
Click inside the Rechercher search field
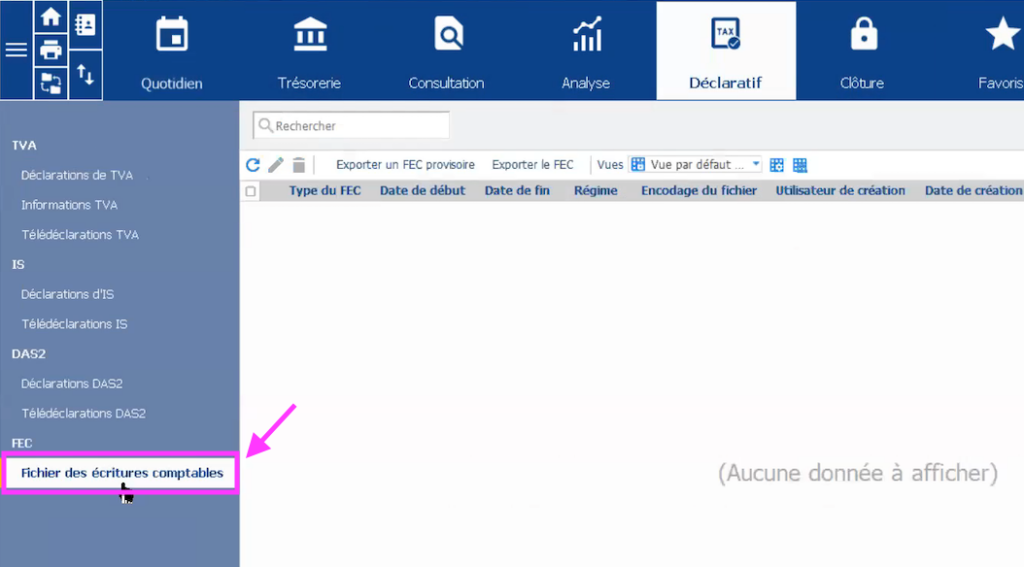point(351,125)
